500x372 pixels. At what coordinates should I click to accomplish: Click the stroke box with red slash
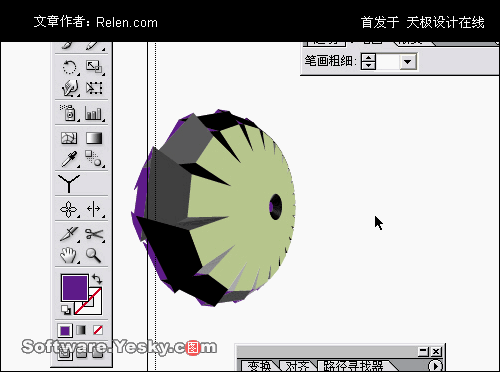tap(95, 307)
